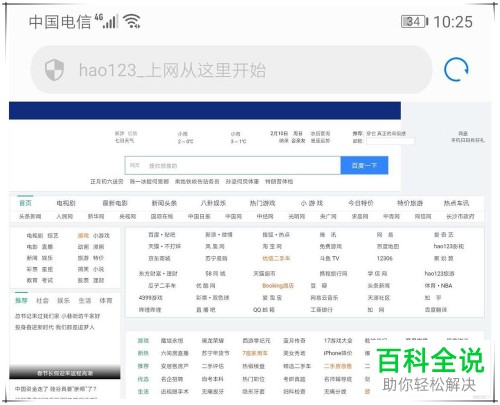Open the 小游戏 navigation tab
Viewport: 500px width, 405px height.
pos(312,203)
